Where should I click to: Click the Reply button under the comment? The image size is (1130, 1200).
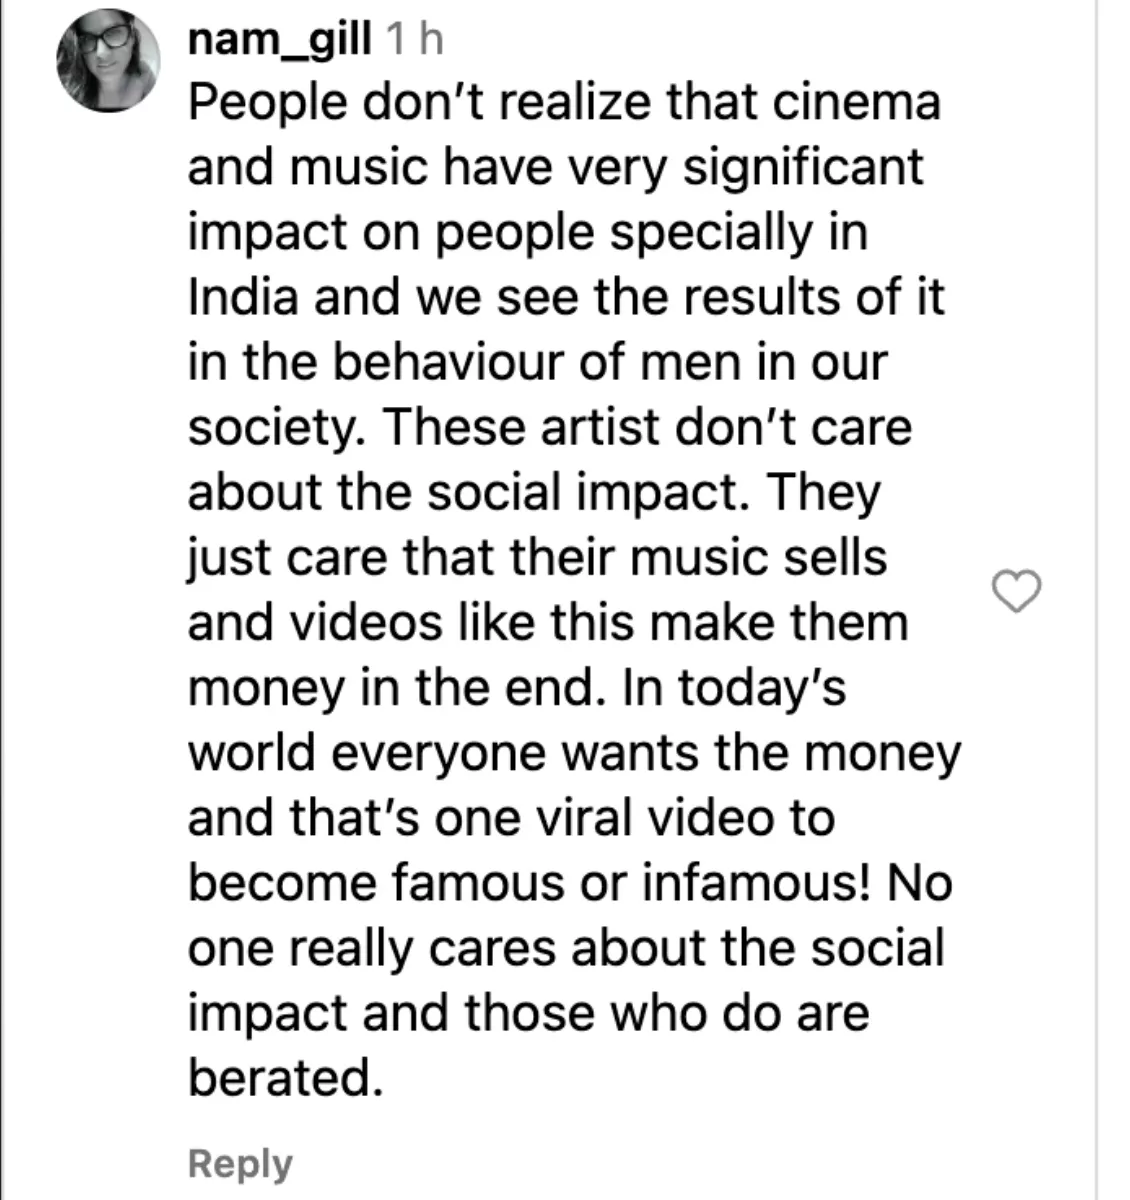tap(240, 1163)
